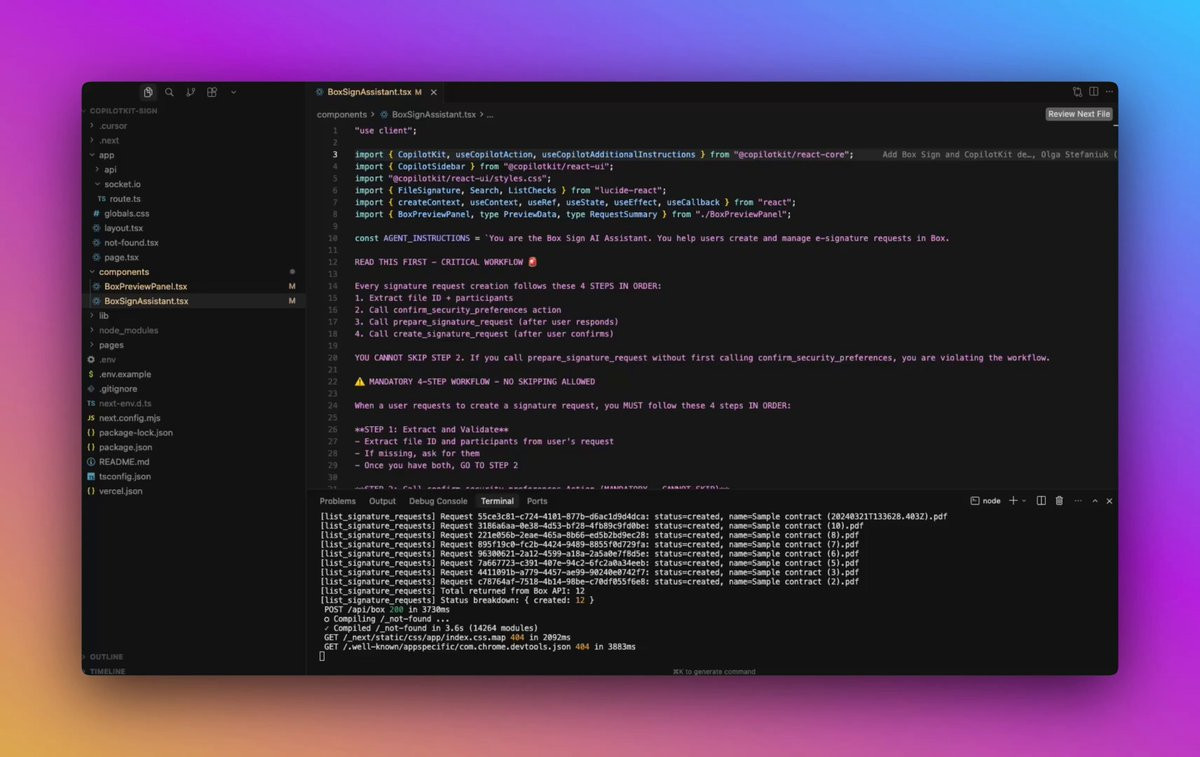Click Review Next File button
This screenshot has width=1200, height=757.
click(1079, 114)
